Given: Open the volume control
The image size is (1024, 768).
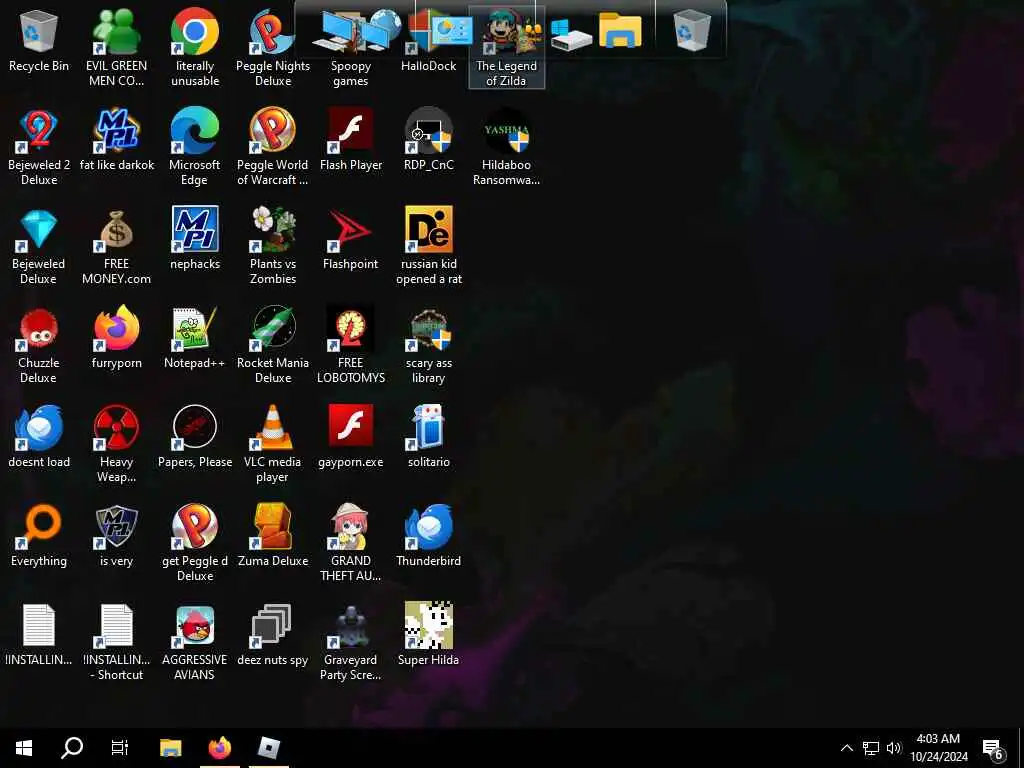Looking at the screenshot, I should [x=894, y=748].
